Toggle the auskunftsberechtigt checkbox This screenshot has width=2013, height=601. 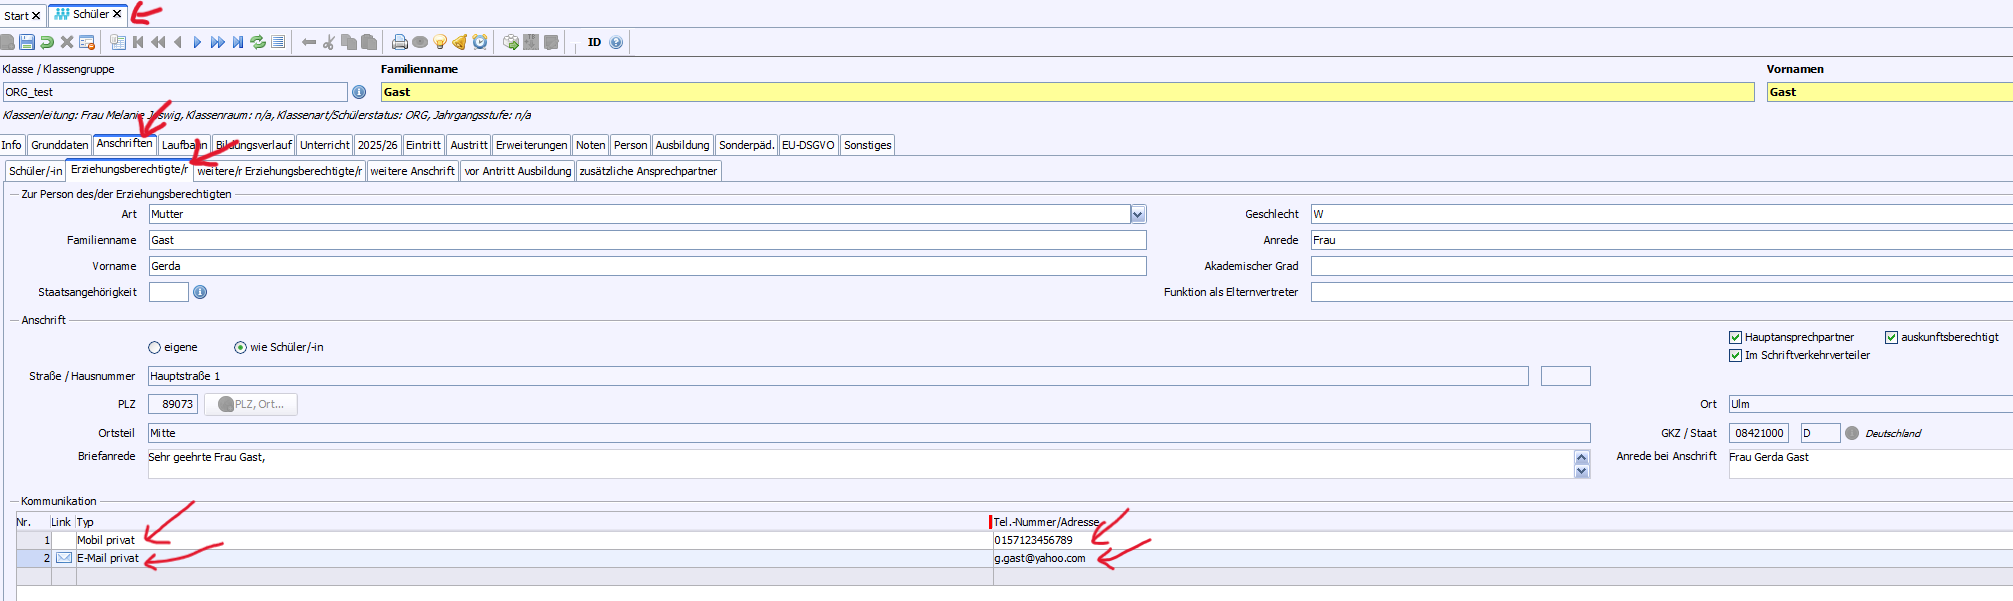coord(1892,337)
